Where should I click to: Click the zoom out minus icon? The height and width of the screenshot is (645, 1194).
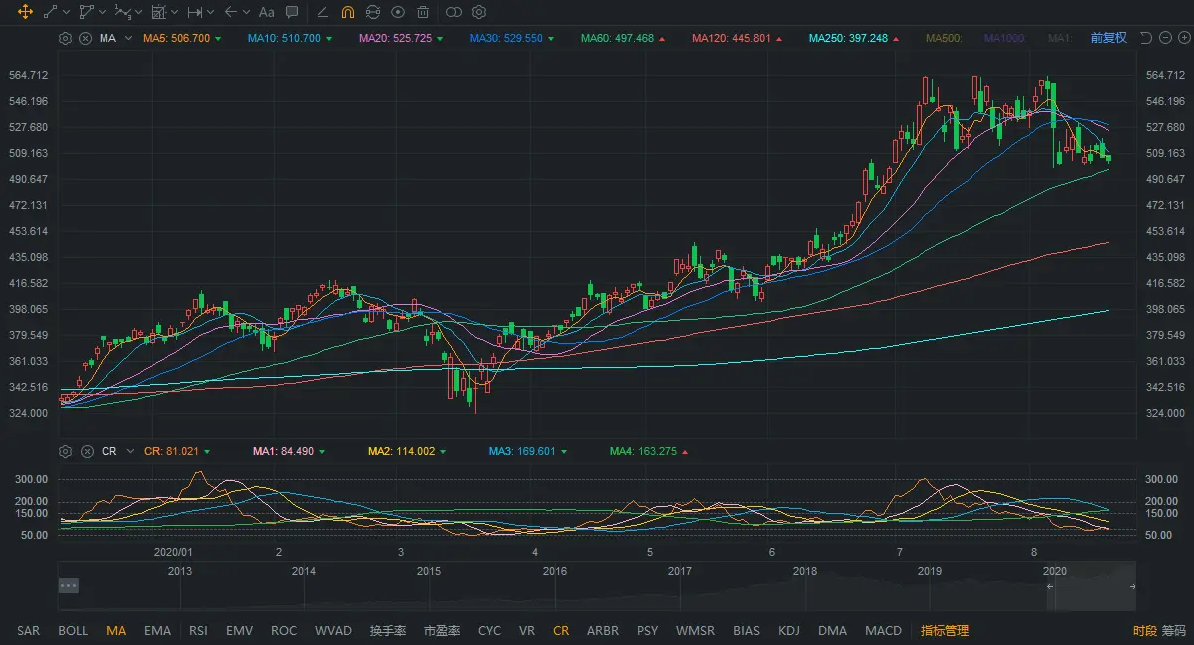coord(1165,38)
